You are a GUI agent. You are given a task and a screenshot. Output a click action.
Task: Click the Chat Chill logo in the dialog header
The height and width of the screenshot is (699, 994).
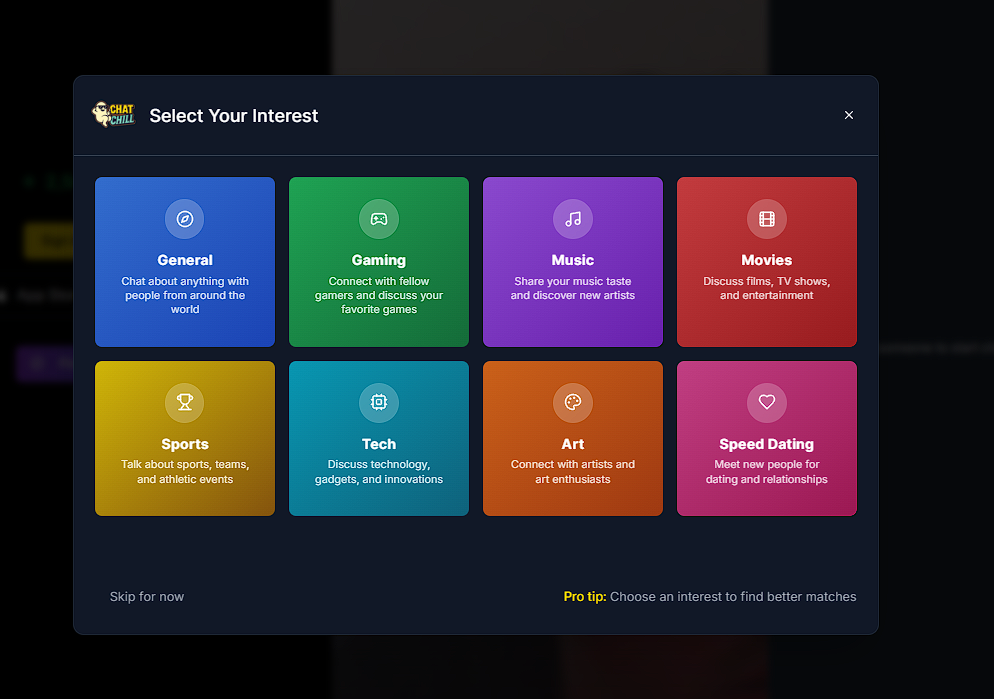pos(113,115)
